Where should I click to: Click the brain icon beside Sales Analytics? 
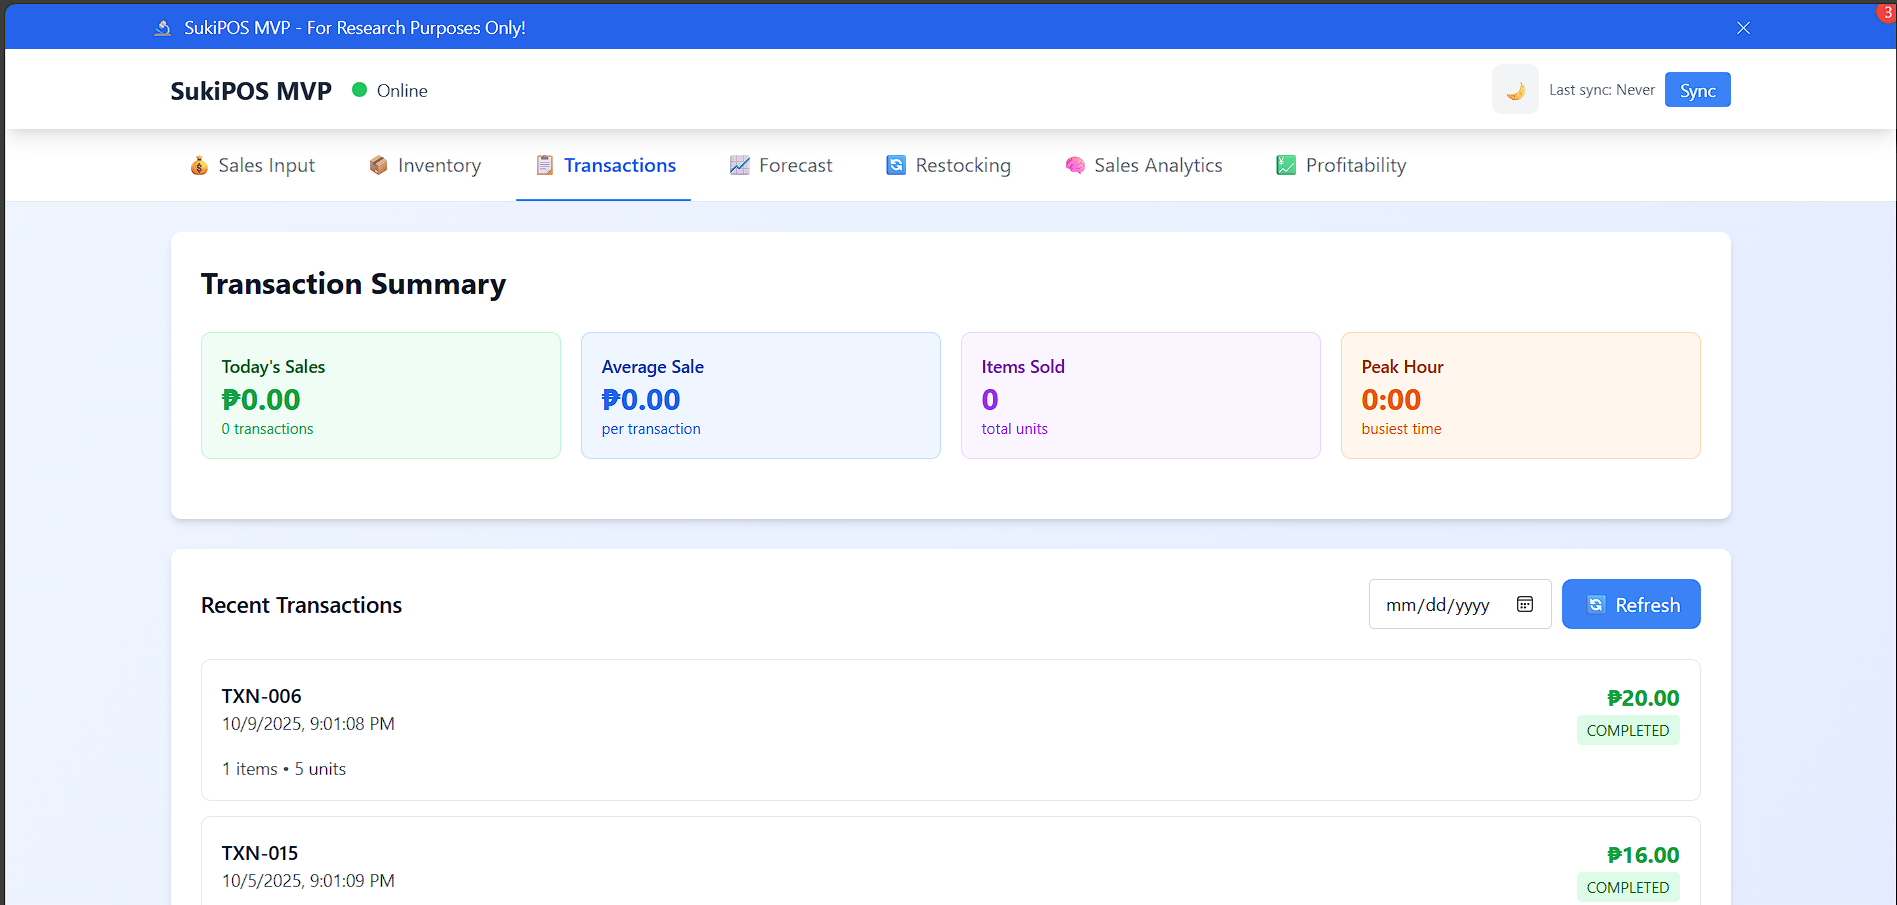[x=1075, y=166]
